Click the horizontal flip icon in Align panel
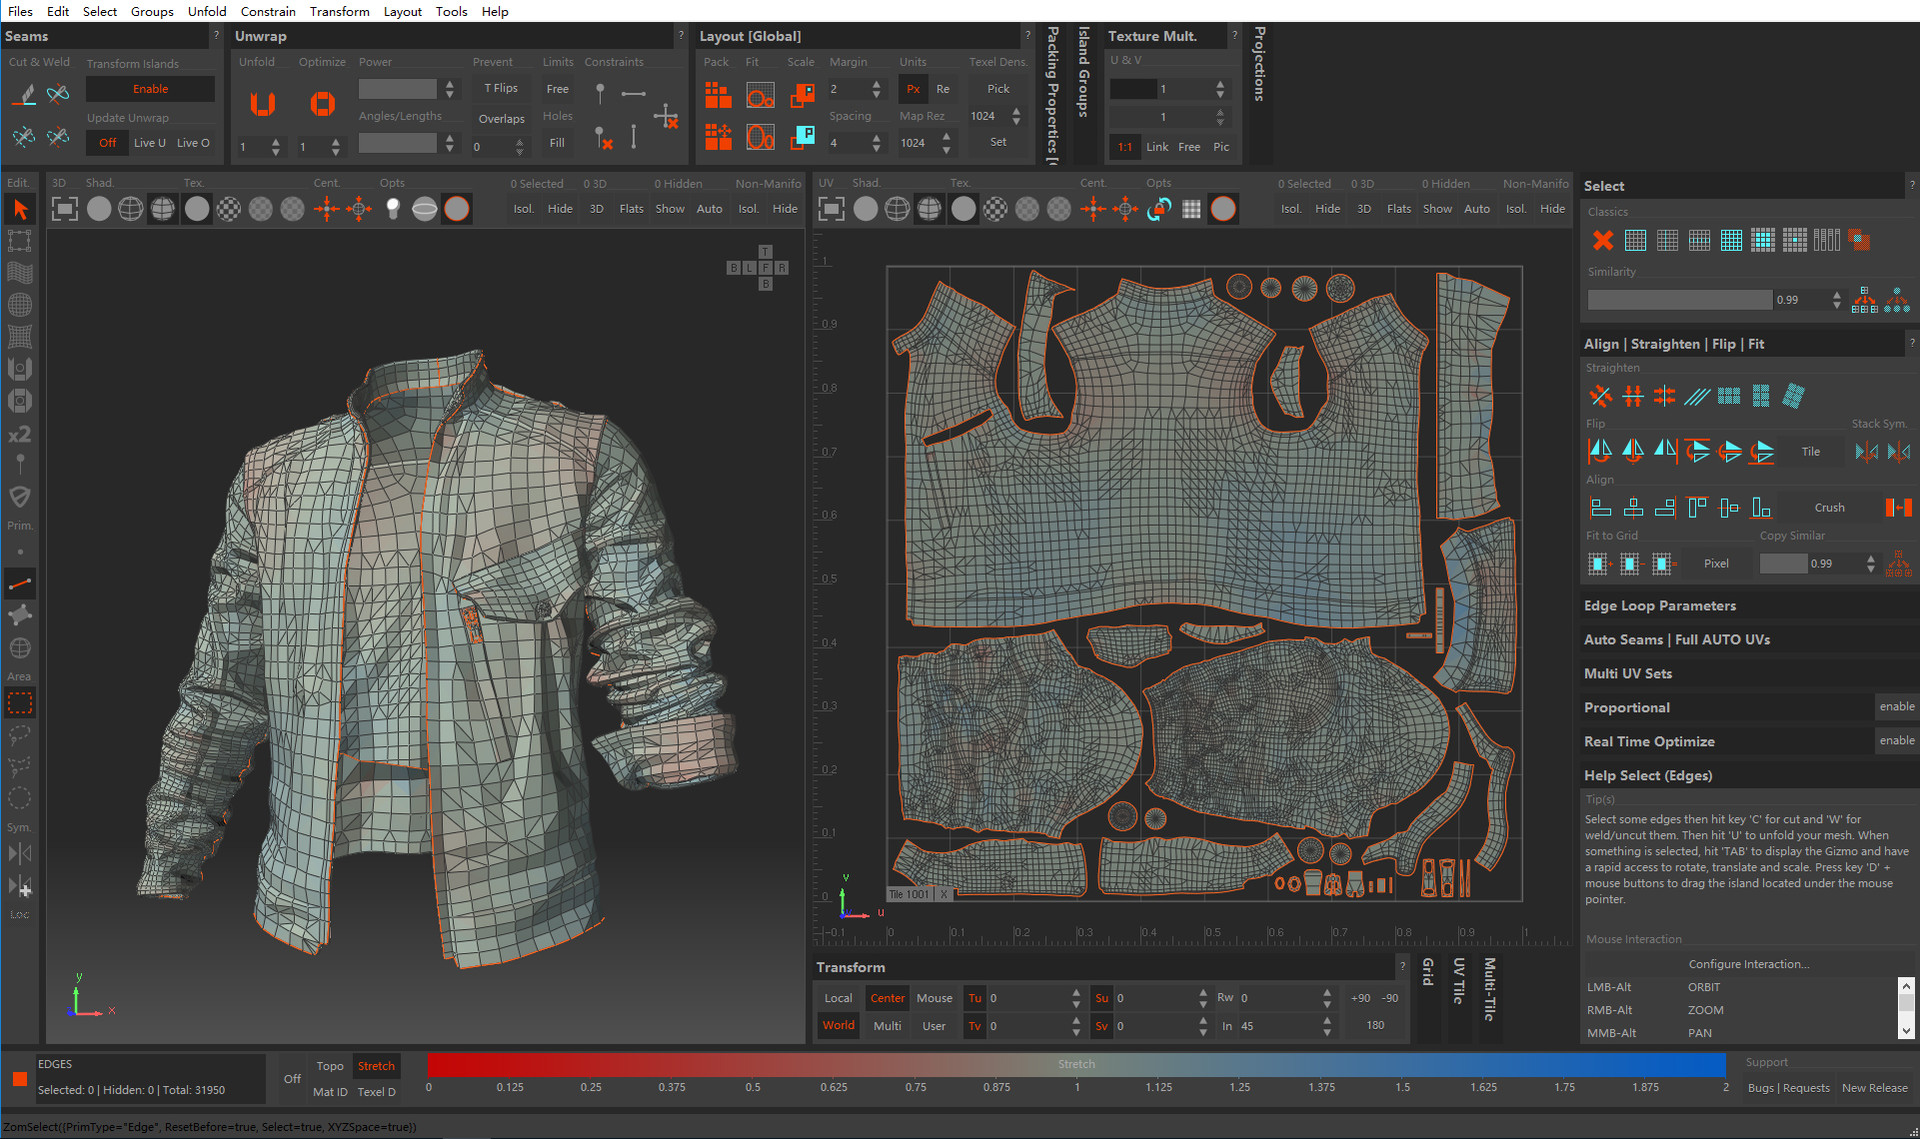The height and width of the screenshot is (1139, 1920). pos(1599,451)
